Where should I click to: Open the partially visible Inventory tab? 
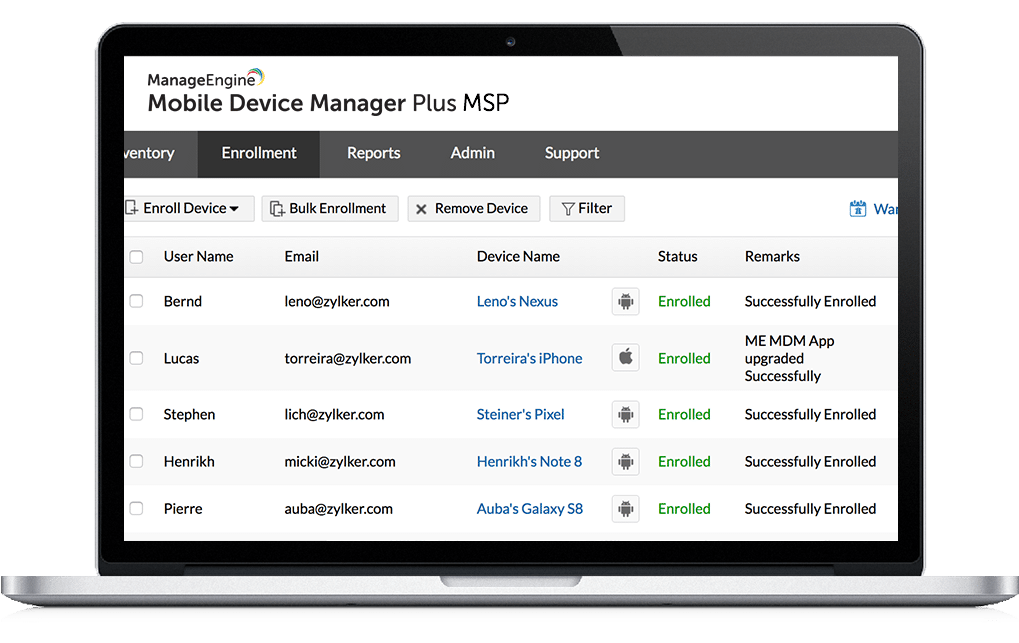(x=151, y=153)
